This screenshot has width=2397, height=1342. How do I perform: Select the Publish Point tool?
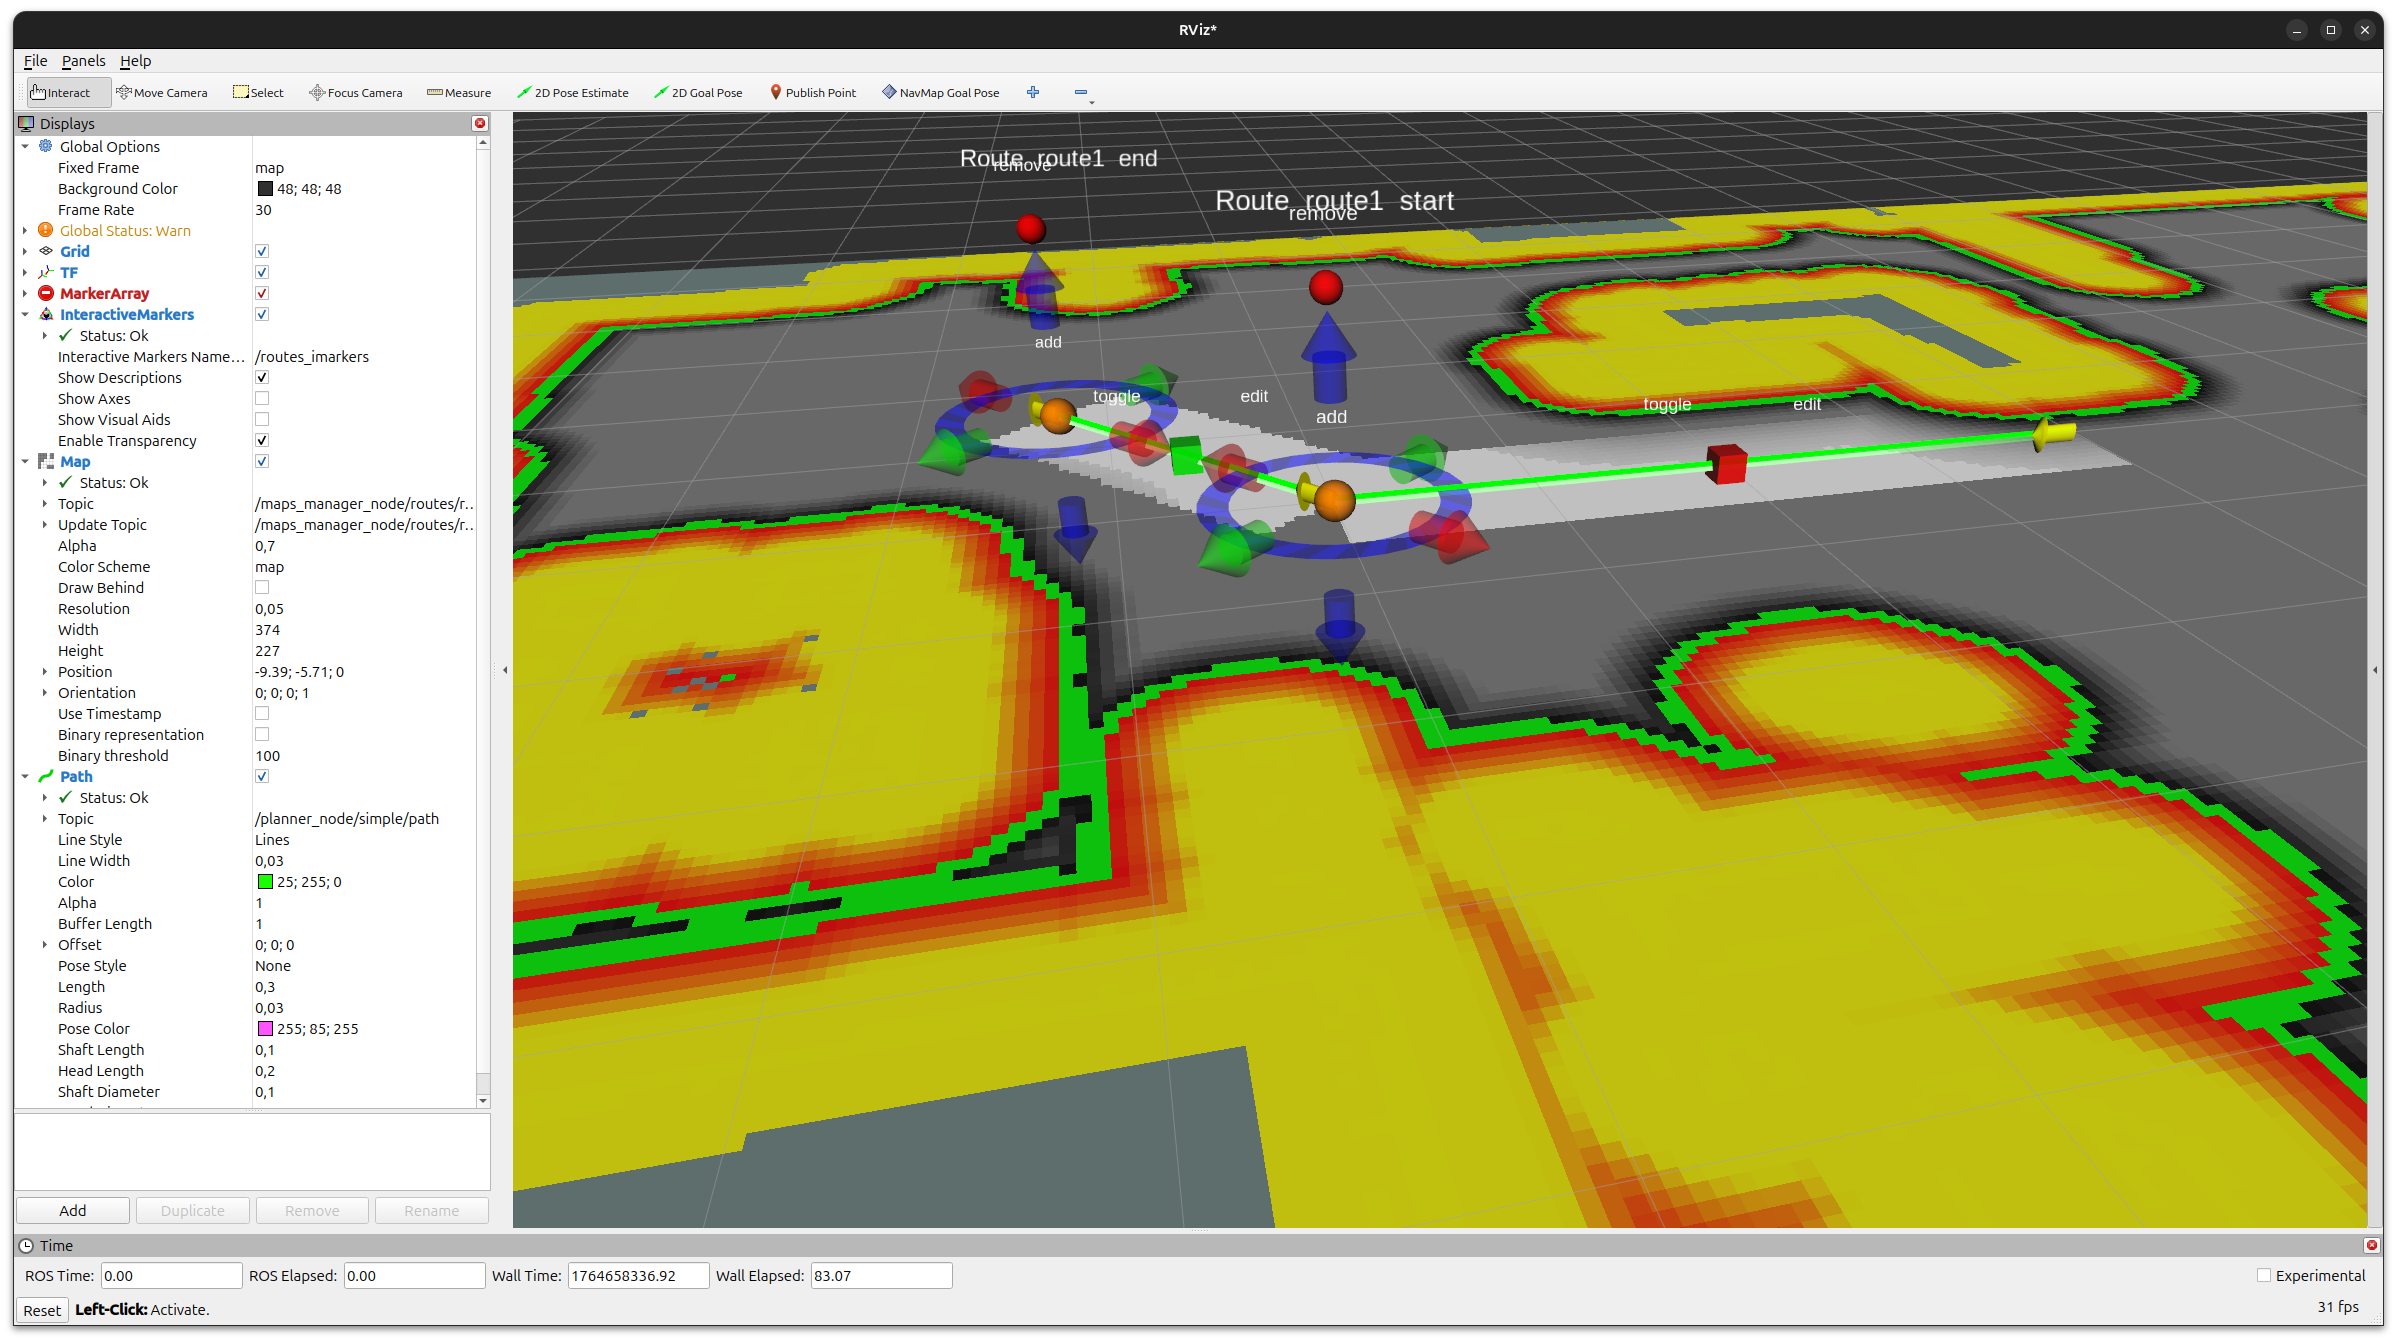click(813, 92)
